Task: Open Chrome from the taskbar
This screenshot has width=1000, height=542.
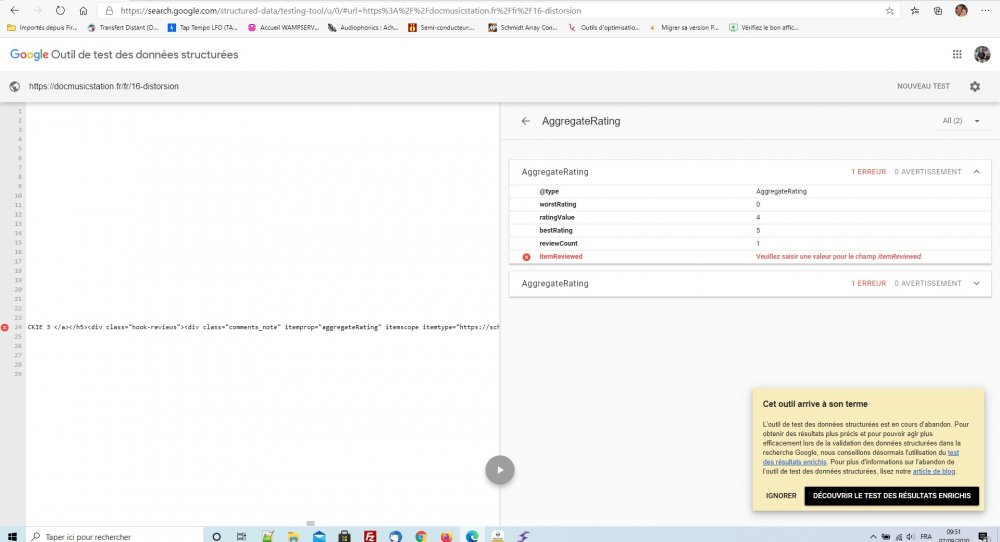Action: pos(421,536)
